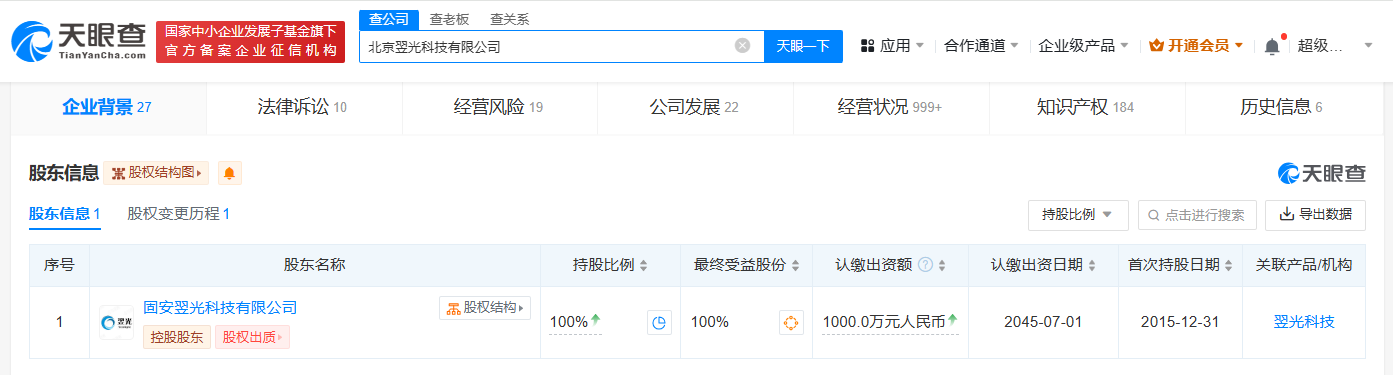Open the 翌光科技 related product link
This screenshot has width=1393, height=375.
click(x=1304, y=322)
